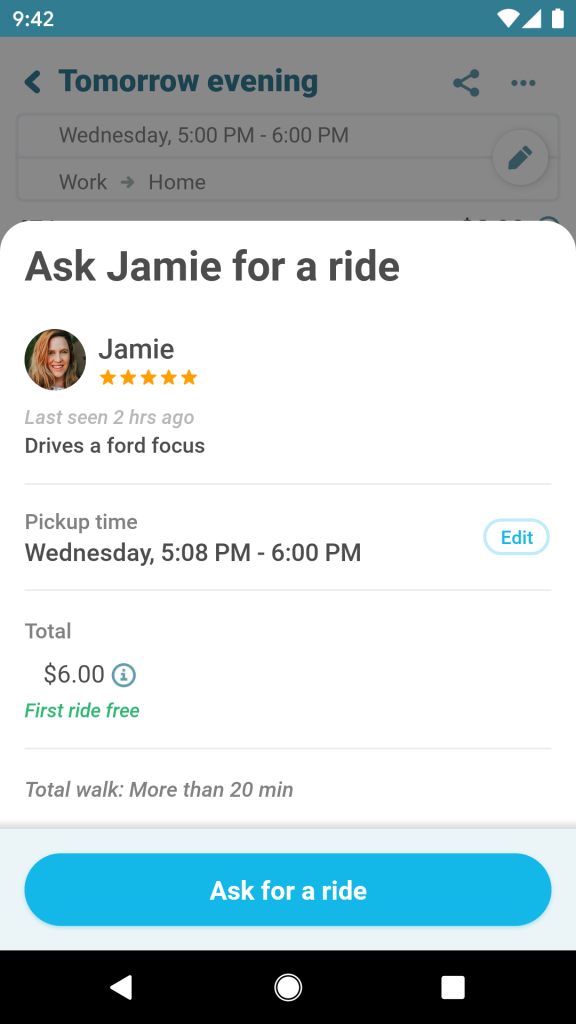Image resolution: width=576 pixels, height=1024 pixels.
Task: Tap the Wednesday 5:00 PM - 6:00 PM field
Action: click(288, 135)
